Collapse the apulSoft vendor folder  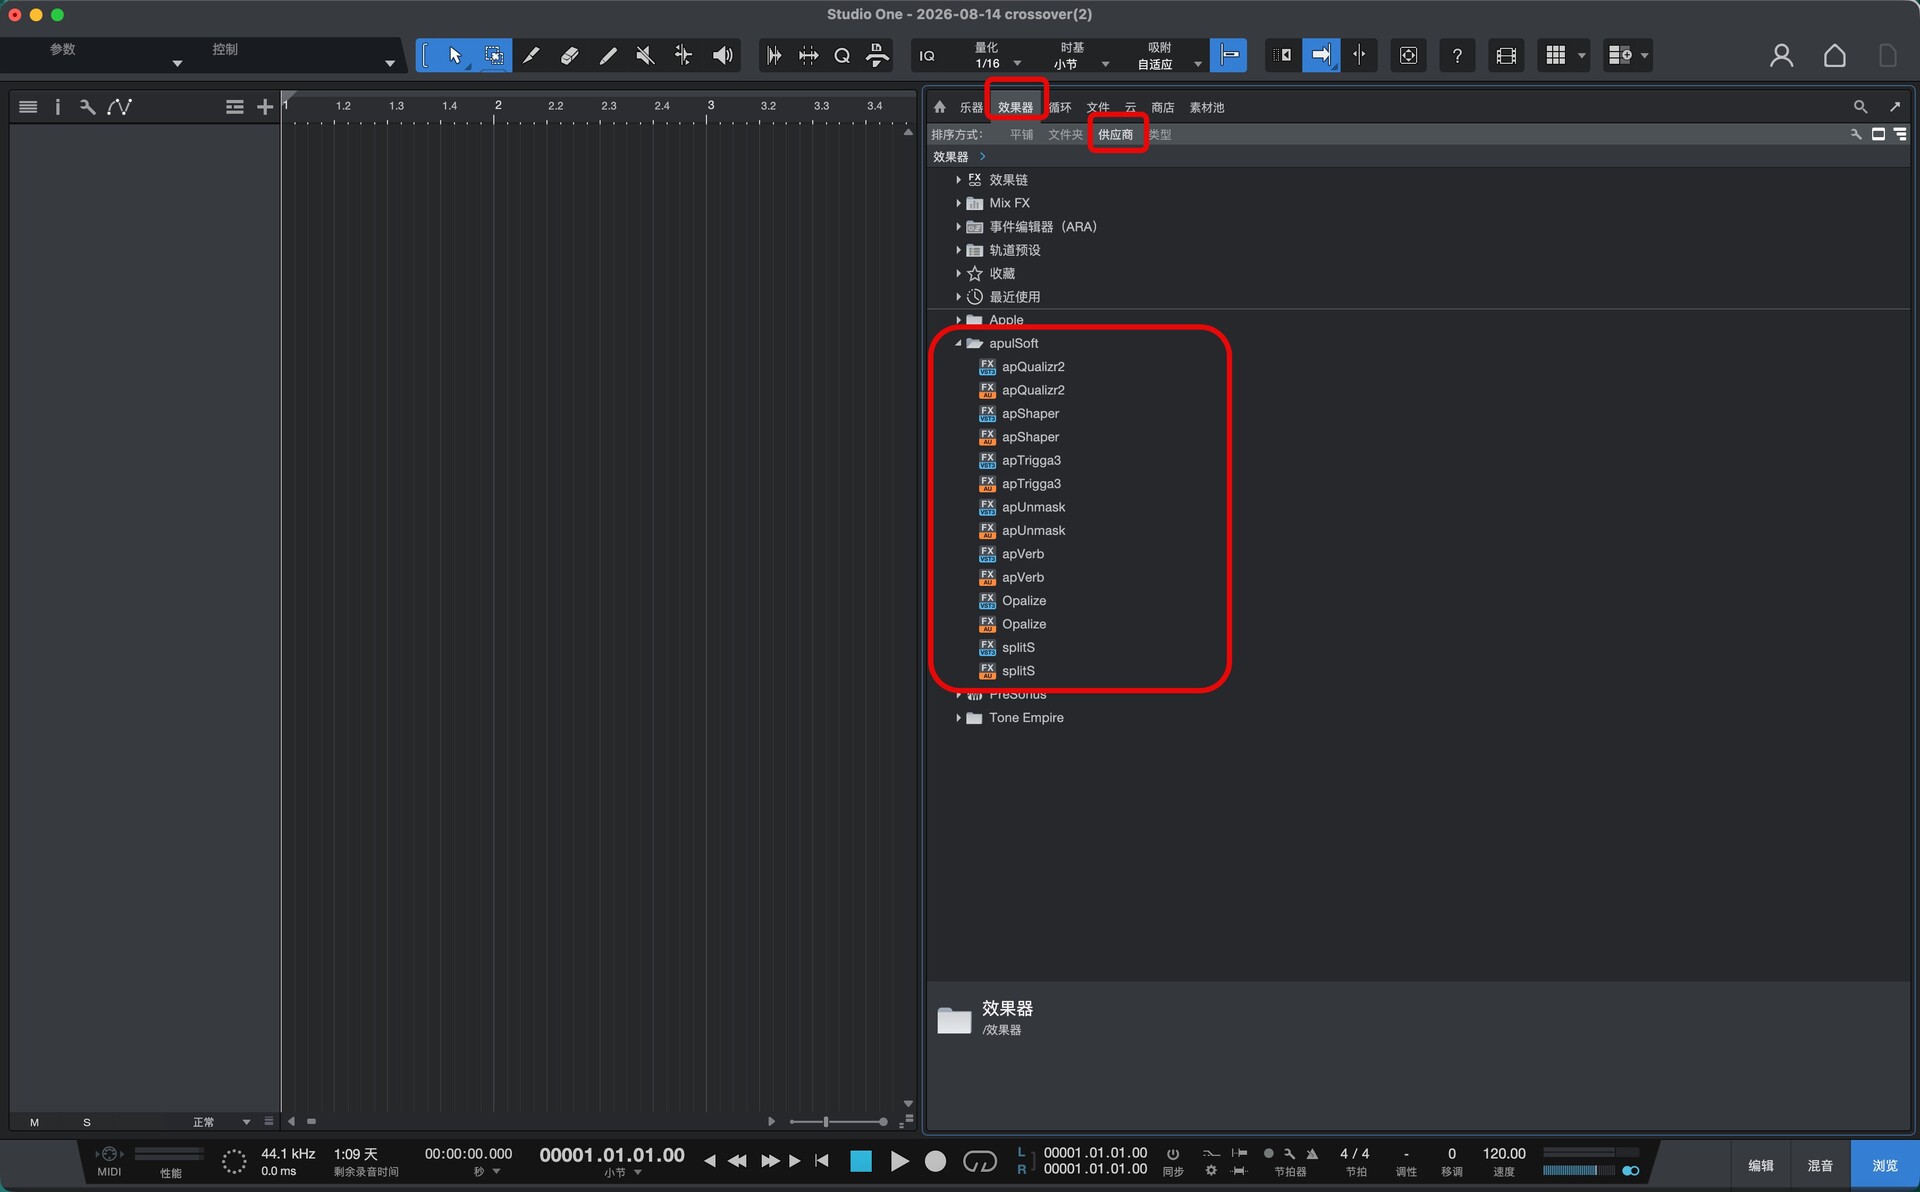click(958, 343)
